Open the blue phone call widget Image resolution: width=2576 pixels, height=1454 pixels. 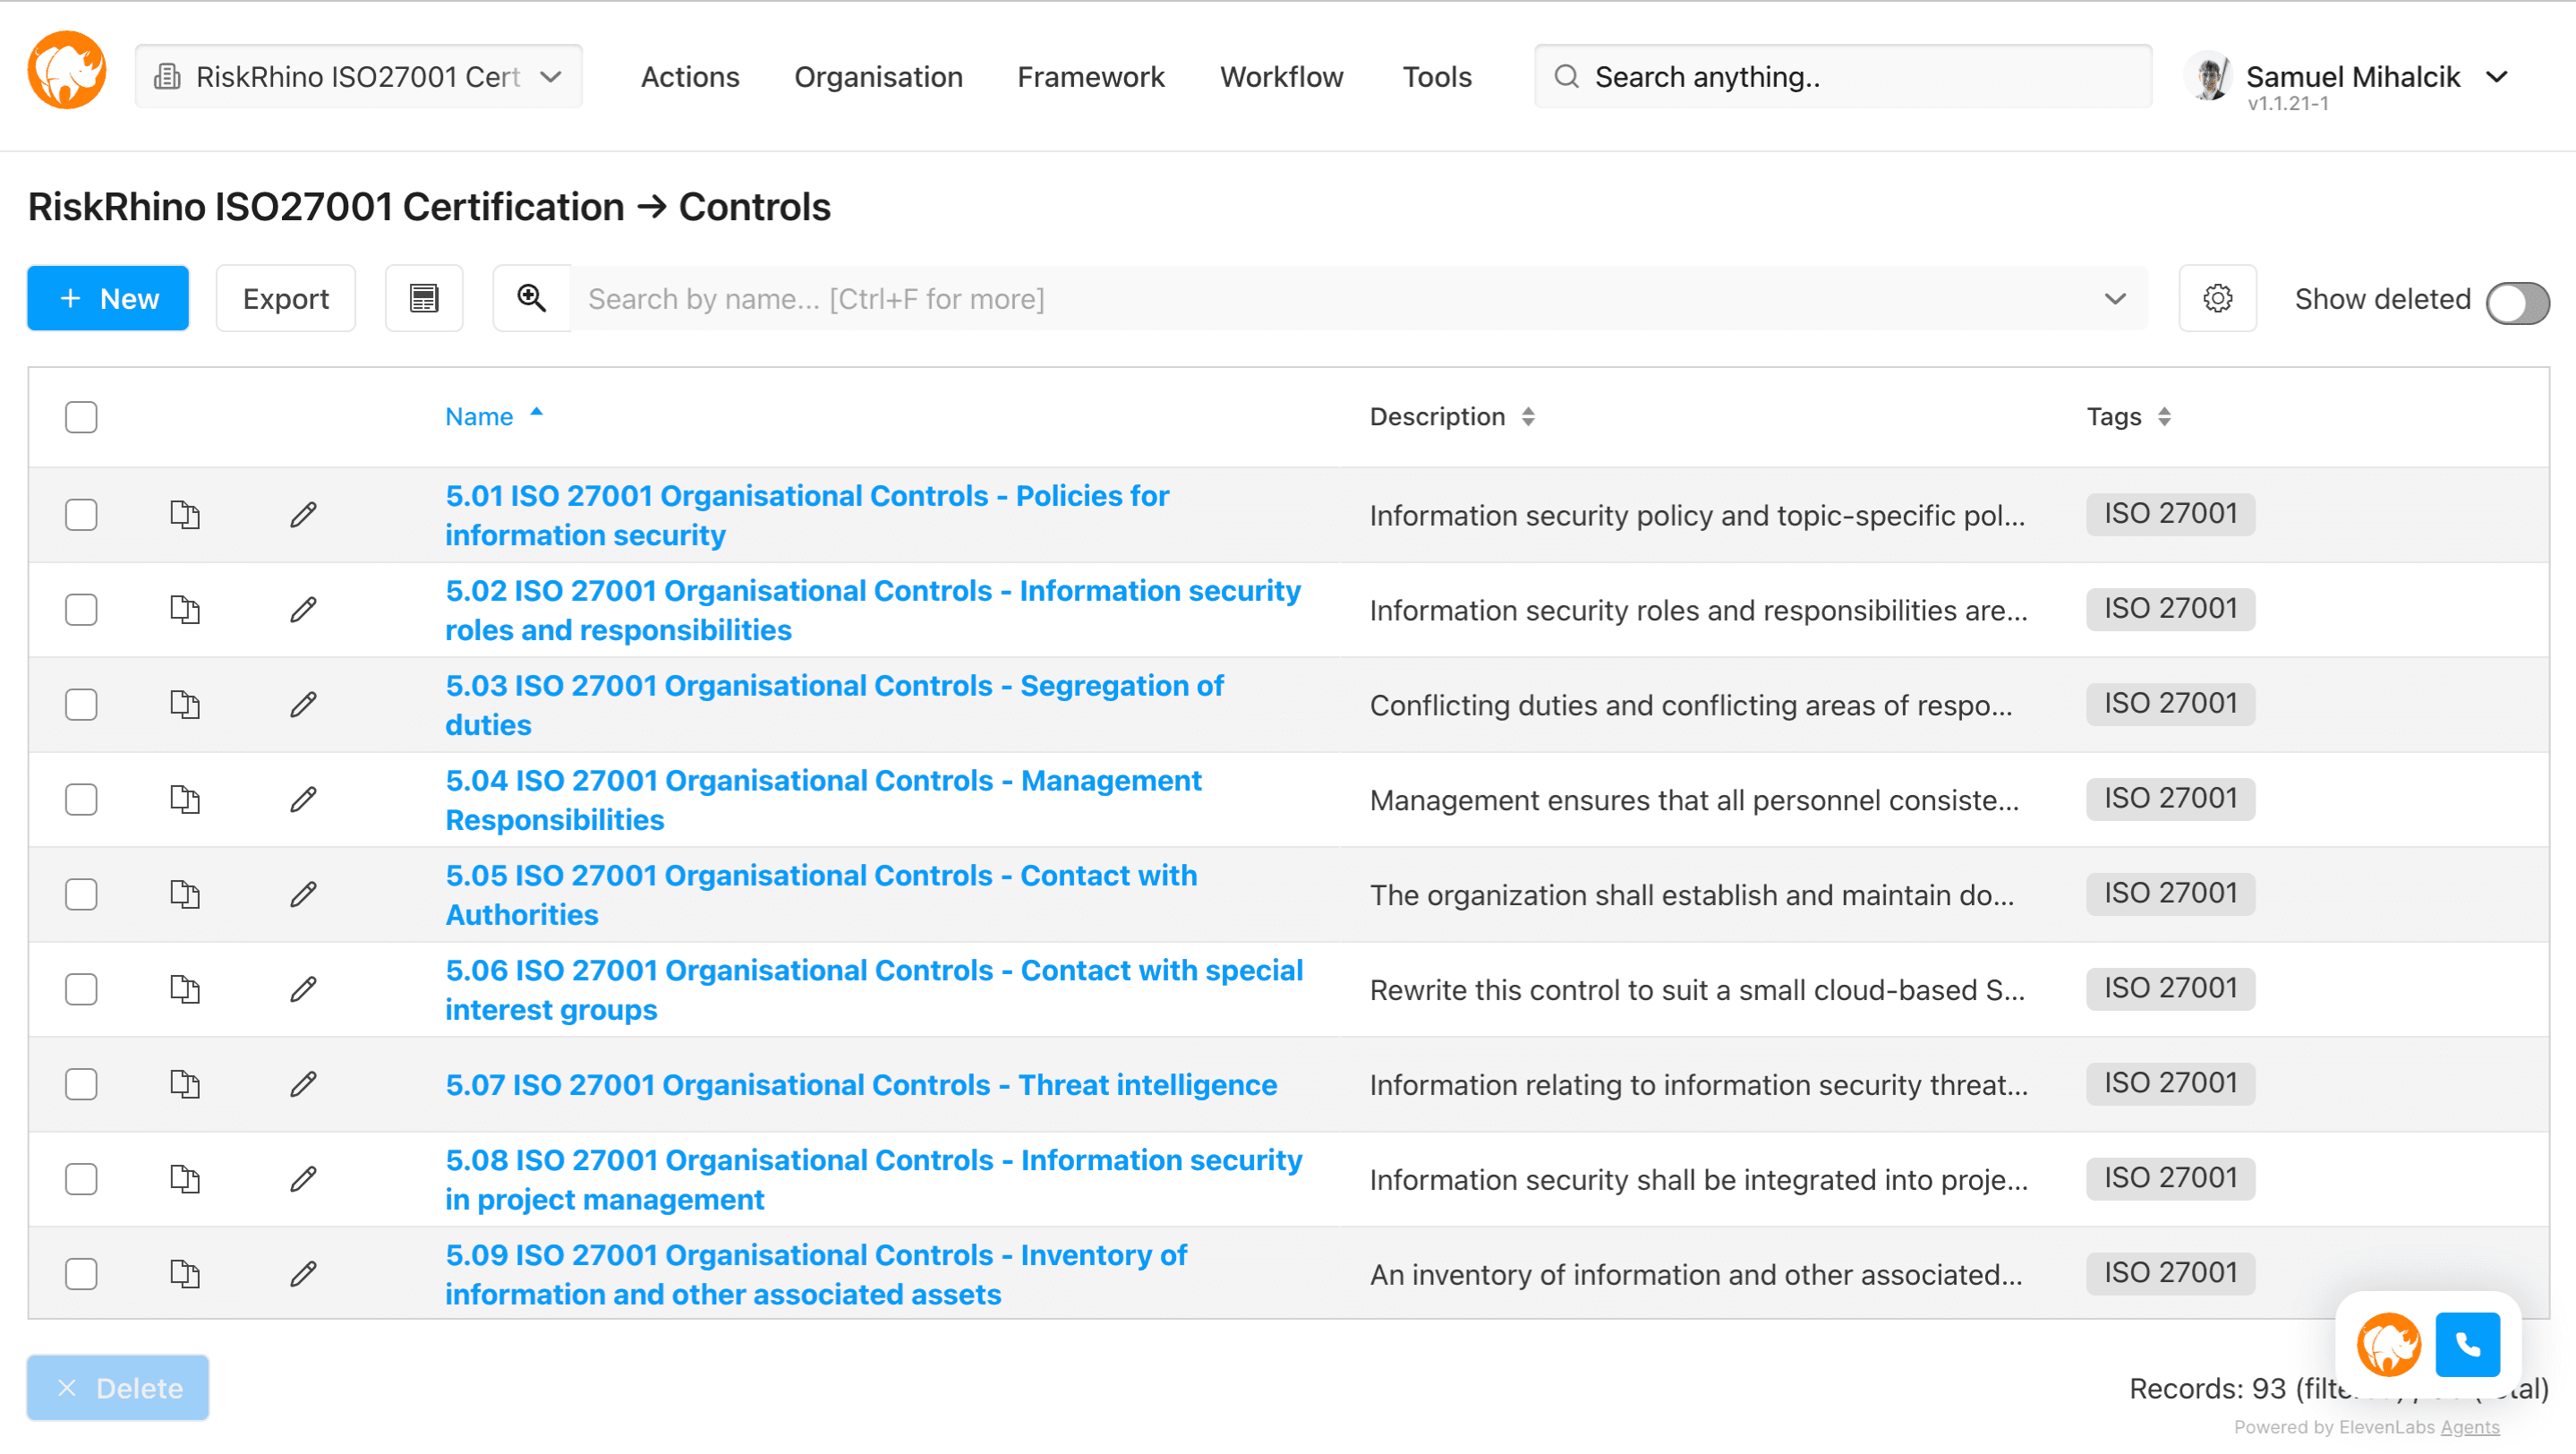2467,1345
